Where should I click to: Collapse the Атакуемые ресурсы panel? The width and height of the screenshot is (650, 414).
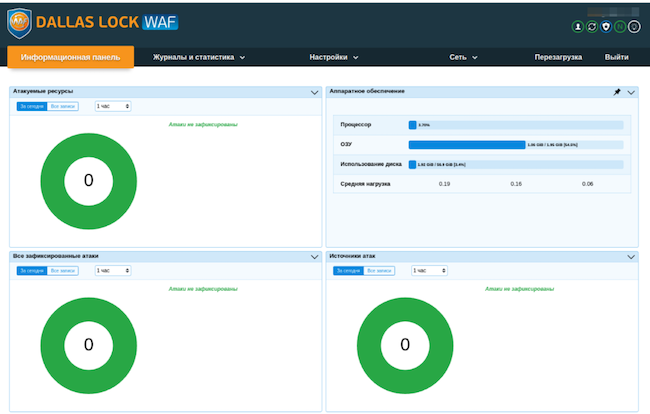click(x=314, y=92)
